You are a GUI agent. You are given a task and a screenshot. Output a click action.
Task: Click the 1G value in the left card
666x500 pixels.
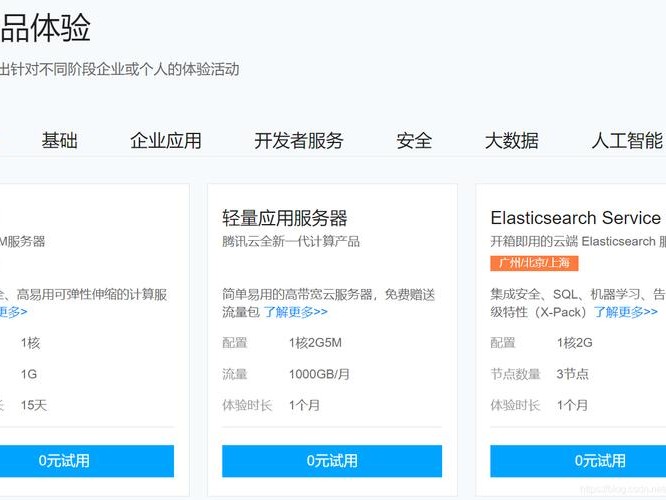[x=29, y=374]
